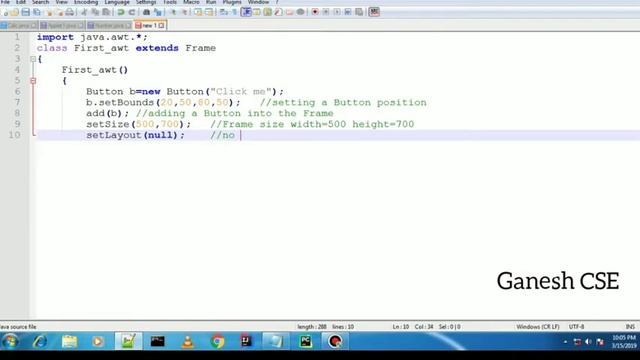
Task: Open PyCharm from the taskbar
Action: pos(305,341)
